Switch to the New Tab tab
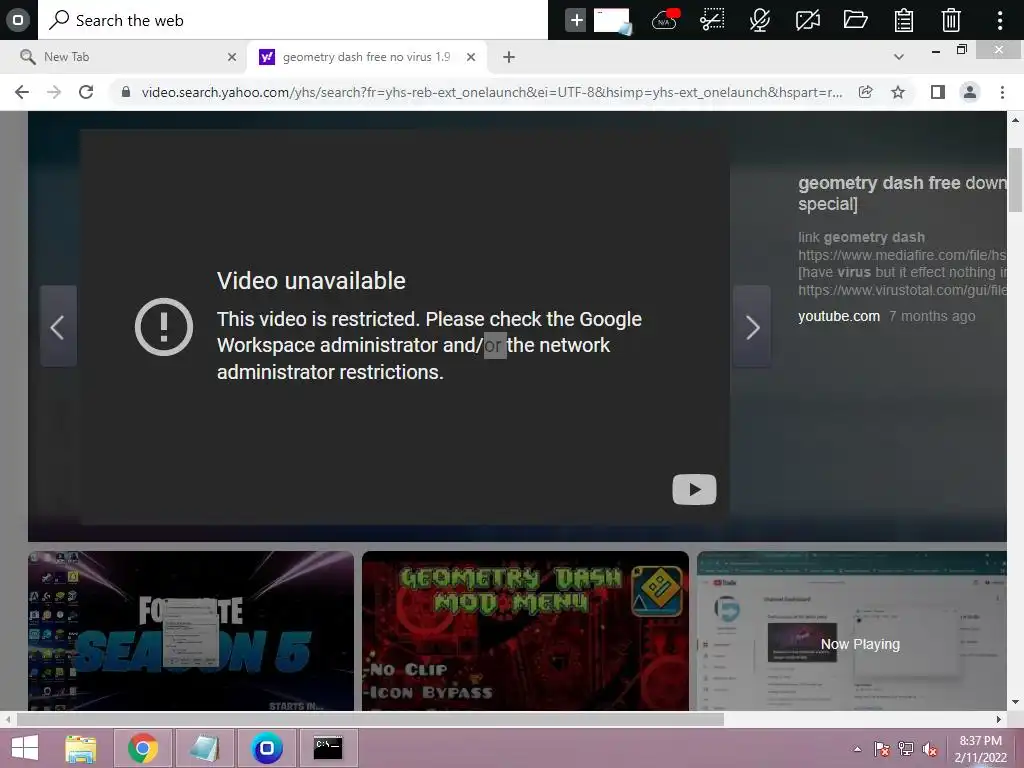The height and width of the screenshot is (768, 1024). pos(124,57)
